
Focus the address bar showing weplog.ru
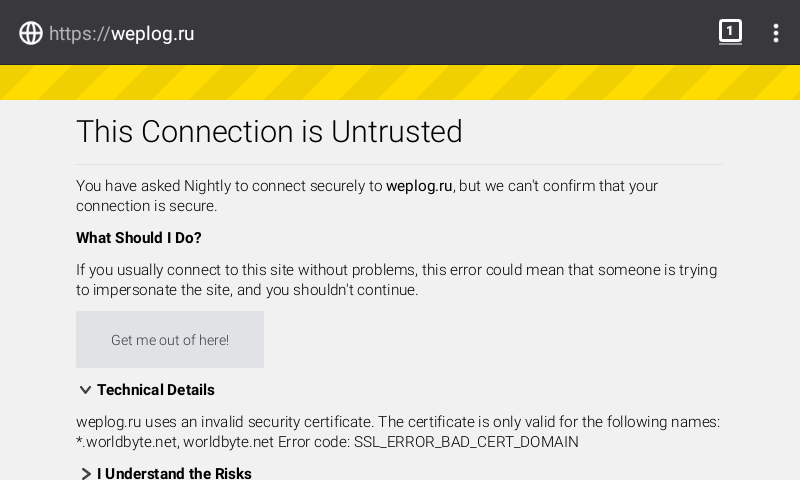point(300,33)
